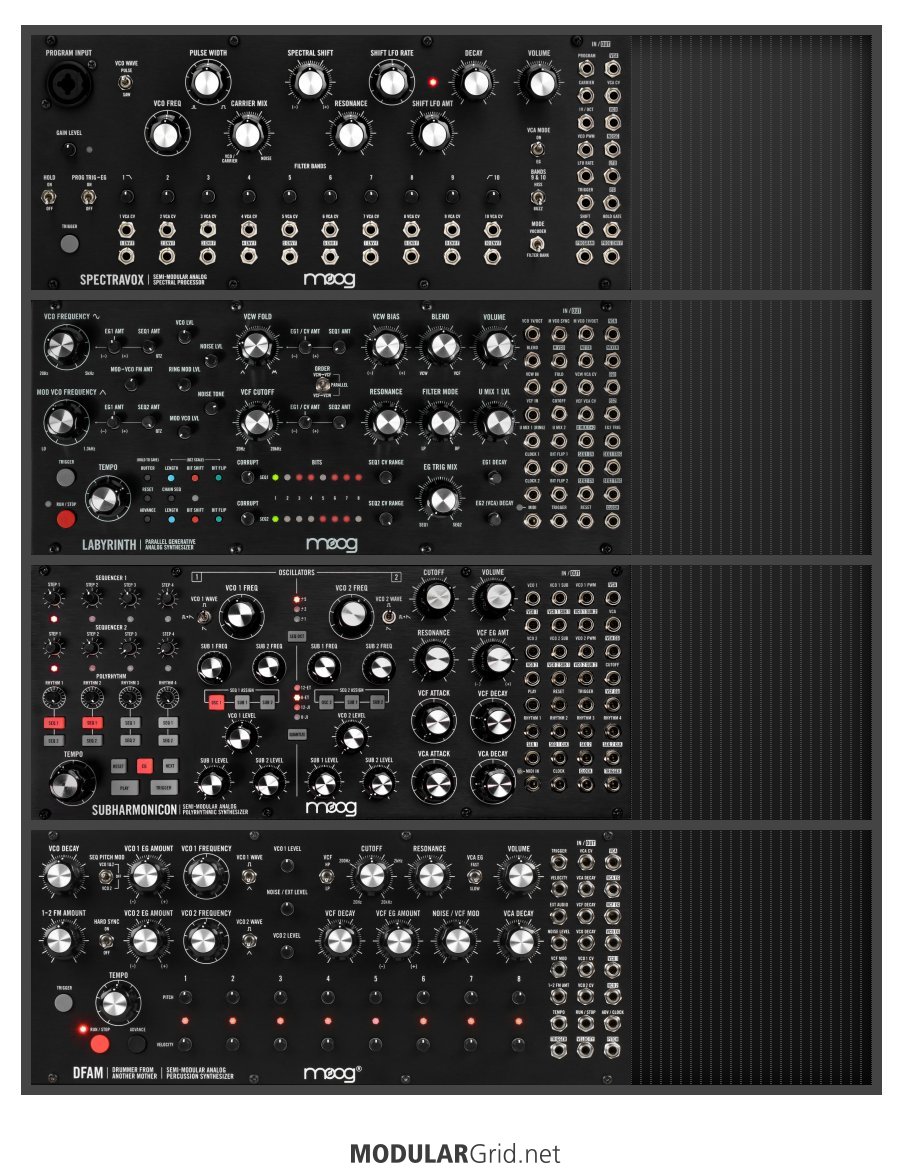
Task: Click the Spectravox Spectral Shift knob
Action: coord(309,82)
